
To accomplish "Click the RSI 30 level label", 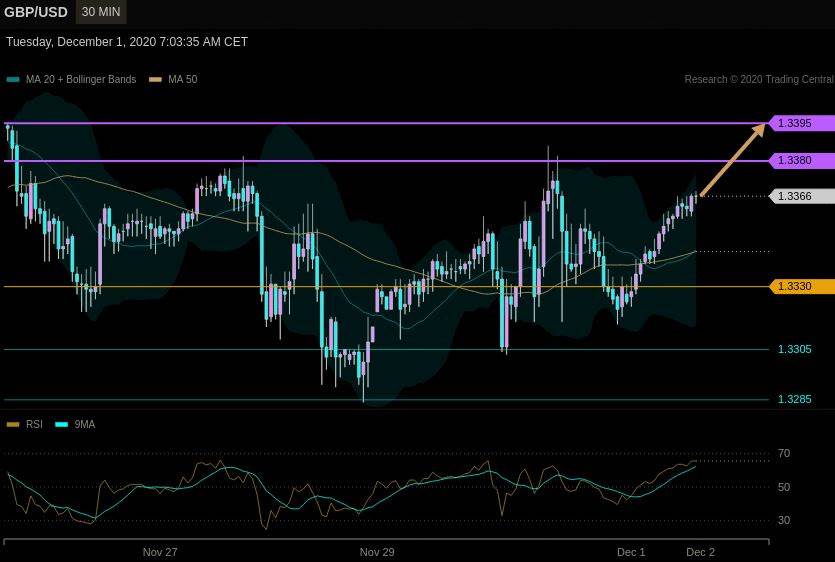I will point(784,520).
